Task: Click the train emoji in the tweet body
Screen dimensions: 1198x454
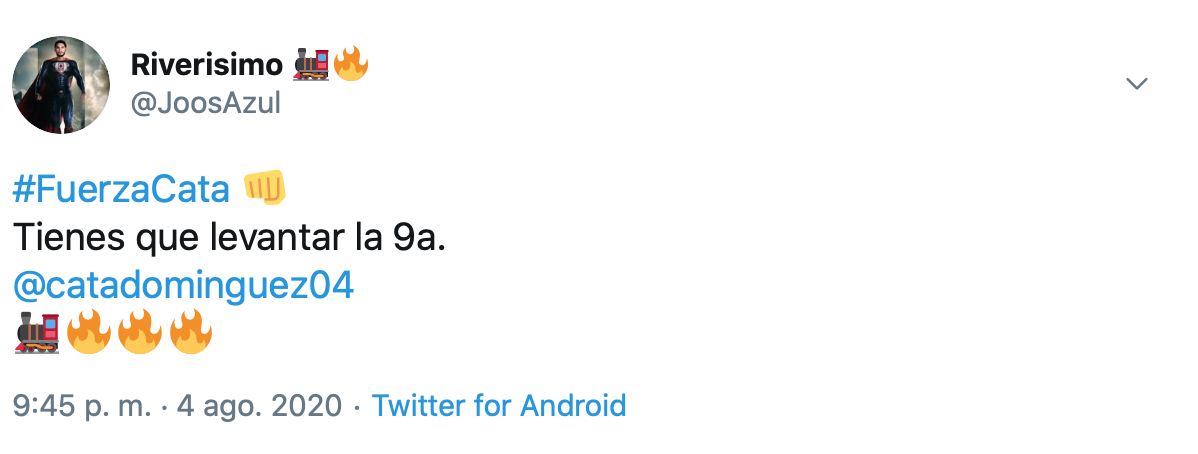Action: (x=37, y=333)
